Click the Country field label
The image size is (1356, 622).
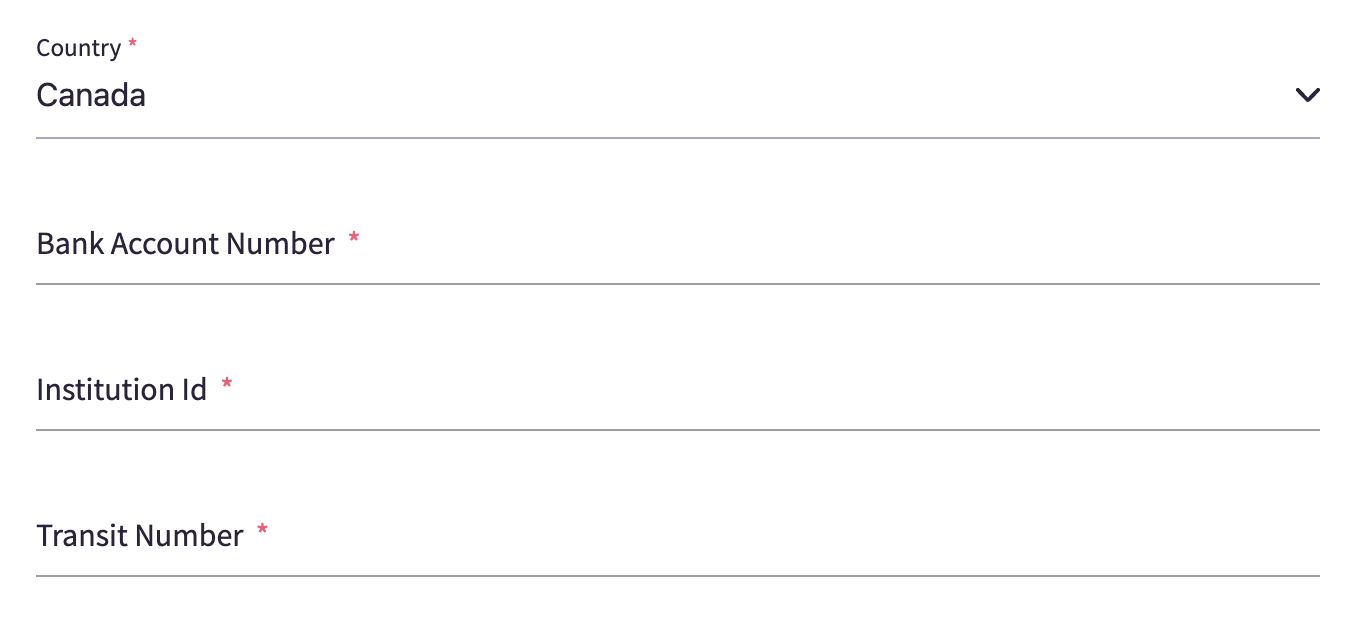pos(78,48)
